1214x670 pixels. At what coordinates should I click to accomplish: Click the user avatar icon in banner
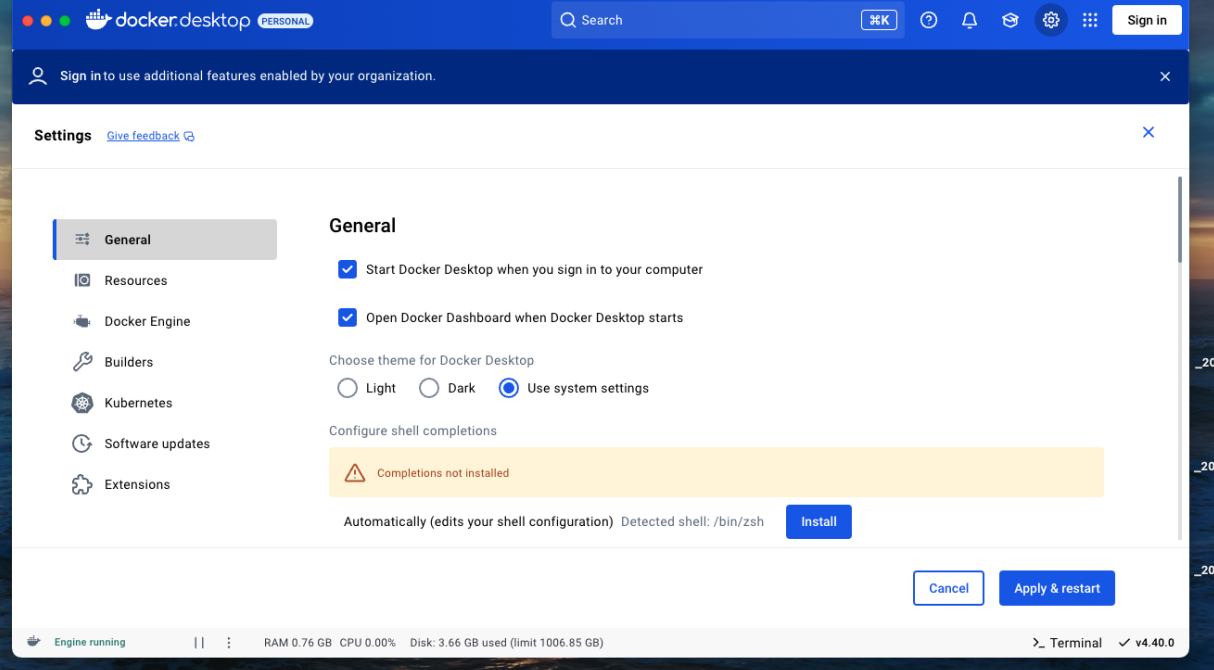38,76
